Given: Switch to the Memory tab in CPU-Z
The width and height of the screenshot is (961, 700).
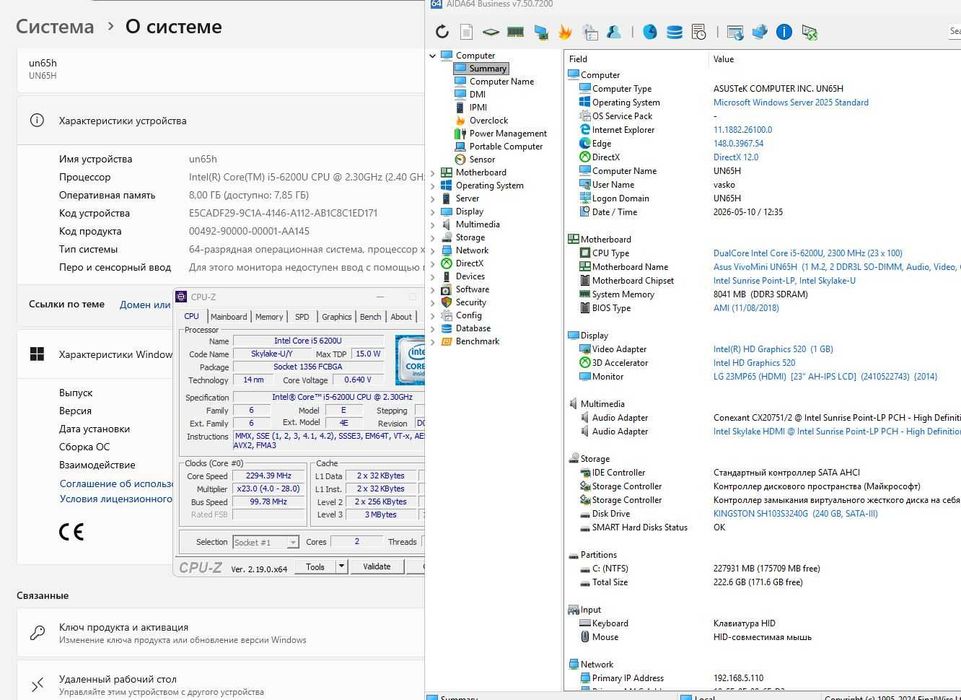Looking at the screenshot, I should (269, 316).
